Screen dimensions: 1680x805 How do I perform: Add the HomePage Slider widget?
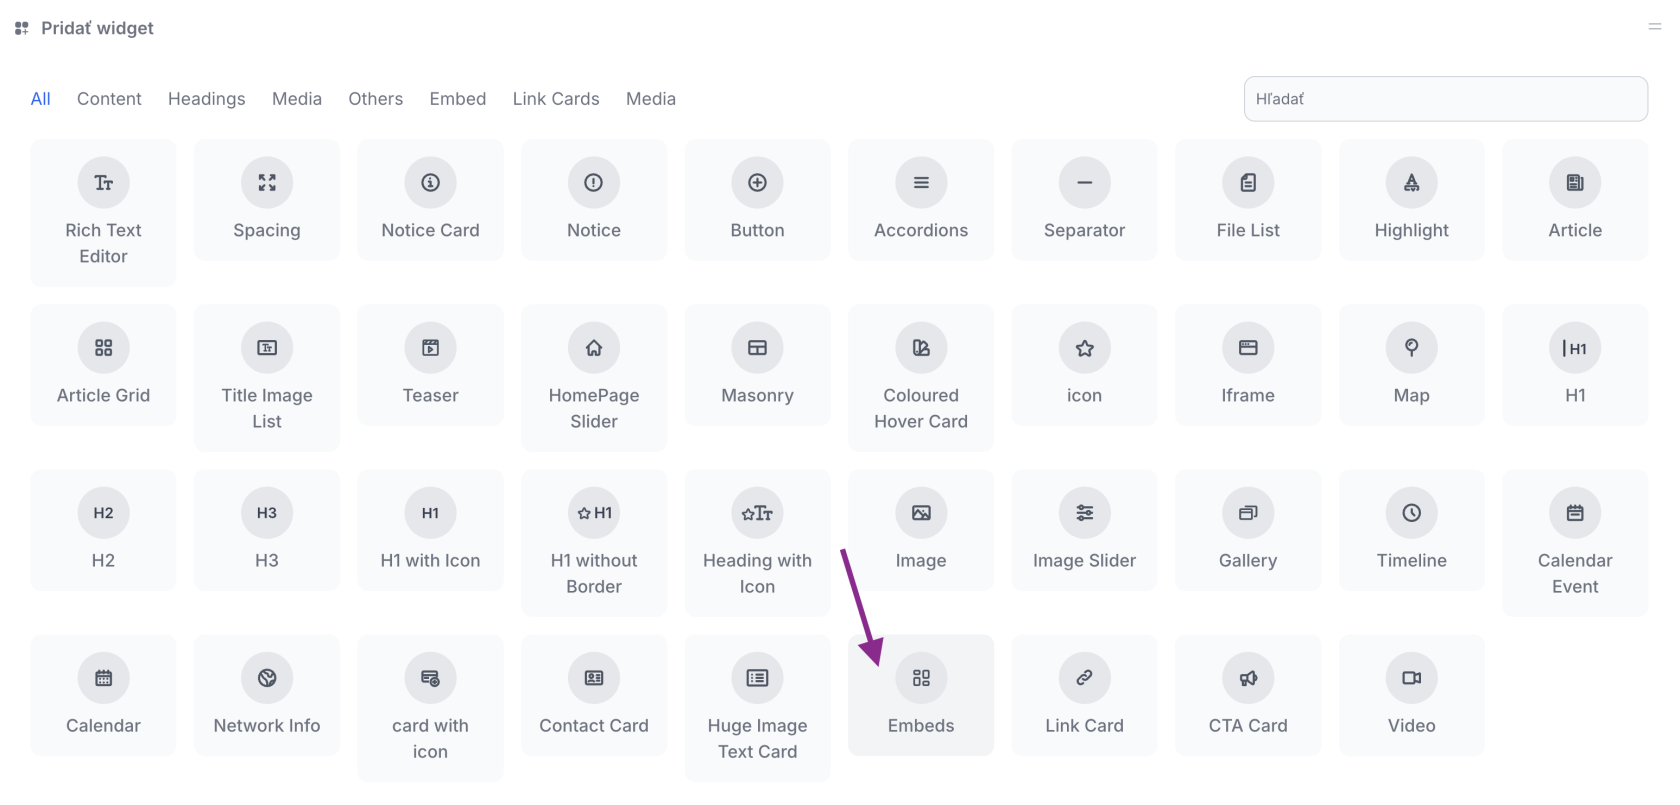(x=594, y=378)
